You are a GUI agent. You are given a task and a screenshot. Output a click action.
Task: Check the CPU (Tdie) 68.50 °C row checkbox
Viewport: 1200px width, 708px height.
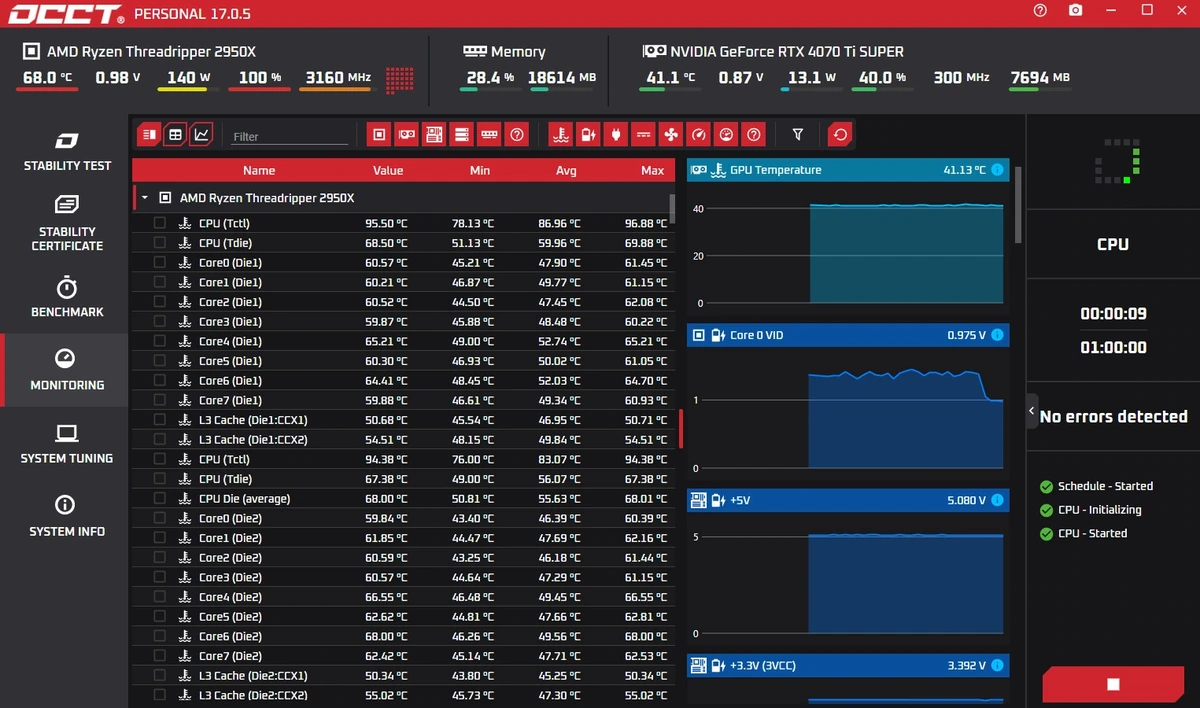(x=160, y=243)
